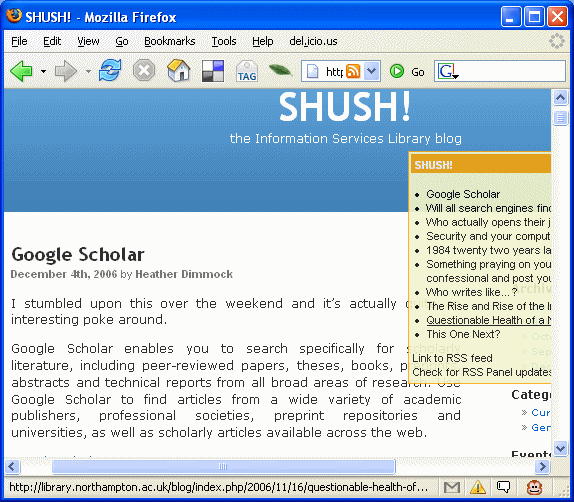Click the SHUSH! blog header title
This screenshot has width=574, height=502.
[x=344, y=107]
